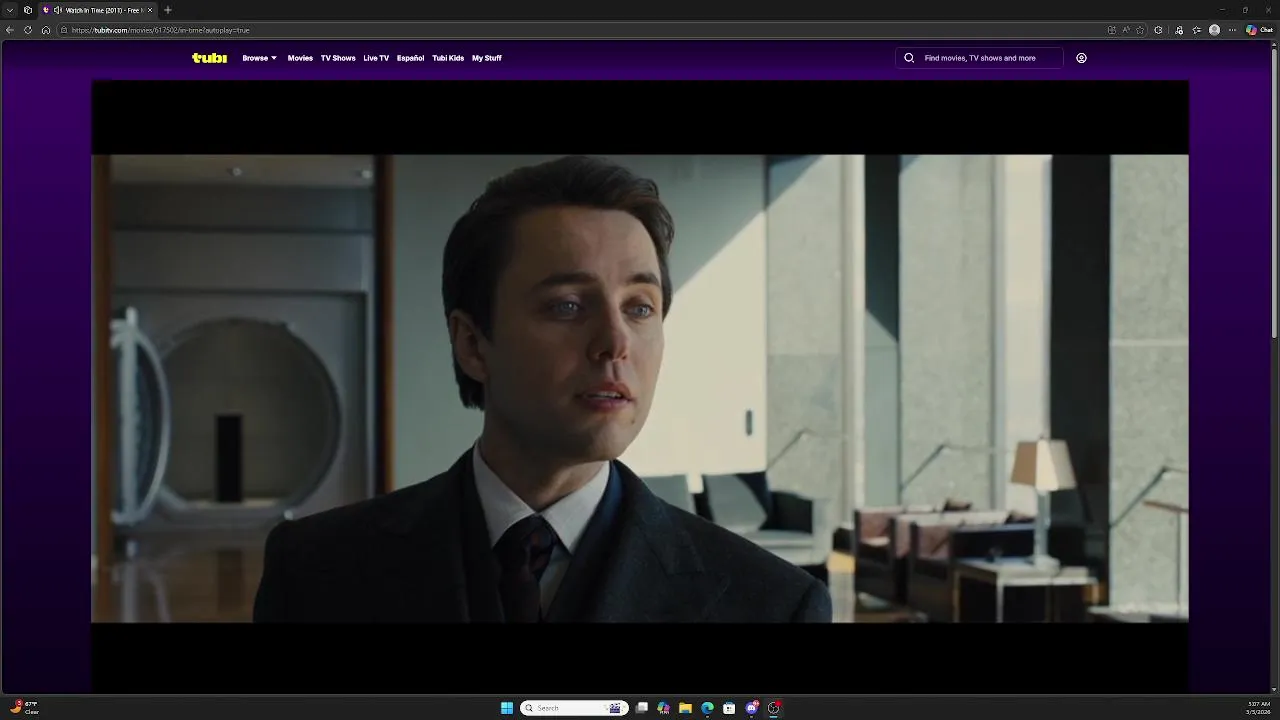1280x720 pixels.
Task: Open Read aloud from the address bar
Action: (x=1126, y=30)
